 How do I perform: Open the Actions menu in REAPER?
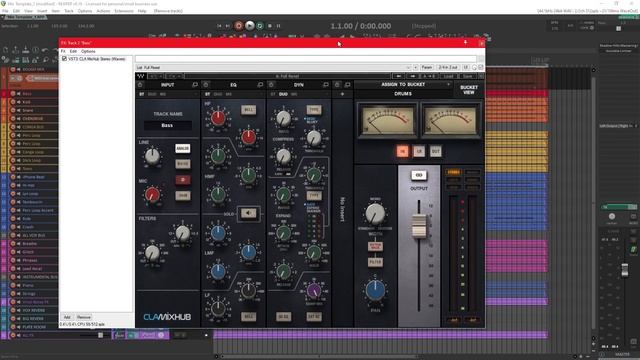tap(103, 11)
